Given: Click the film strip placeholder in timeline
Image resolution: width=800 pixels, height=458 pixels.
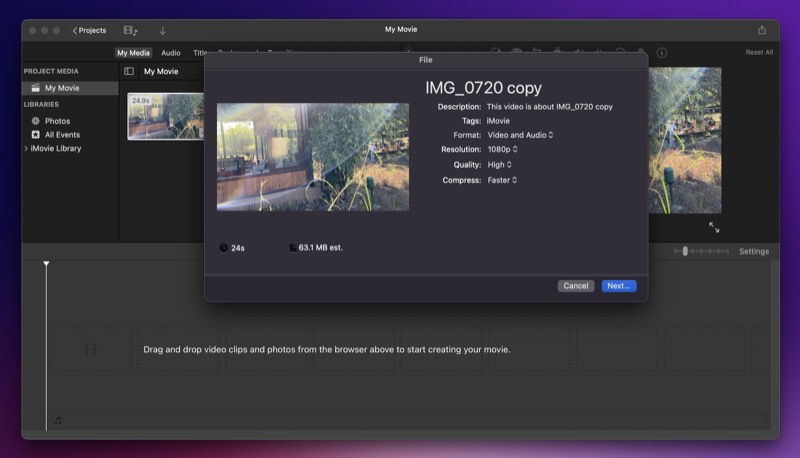Looking at the screenshot, I should tap(91, 350).
